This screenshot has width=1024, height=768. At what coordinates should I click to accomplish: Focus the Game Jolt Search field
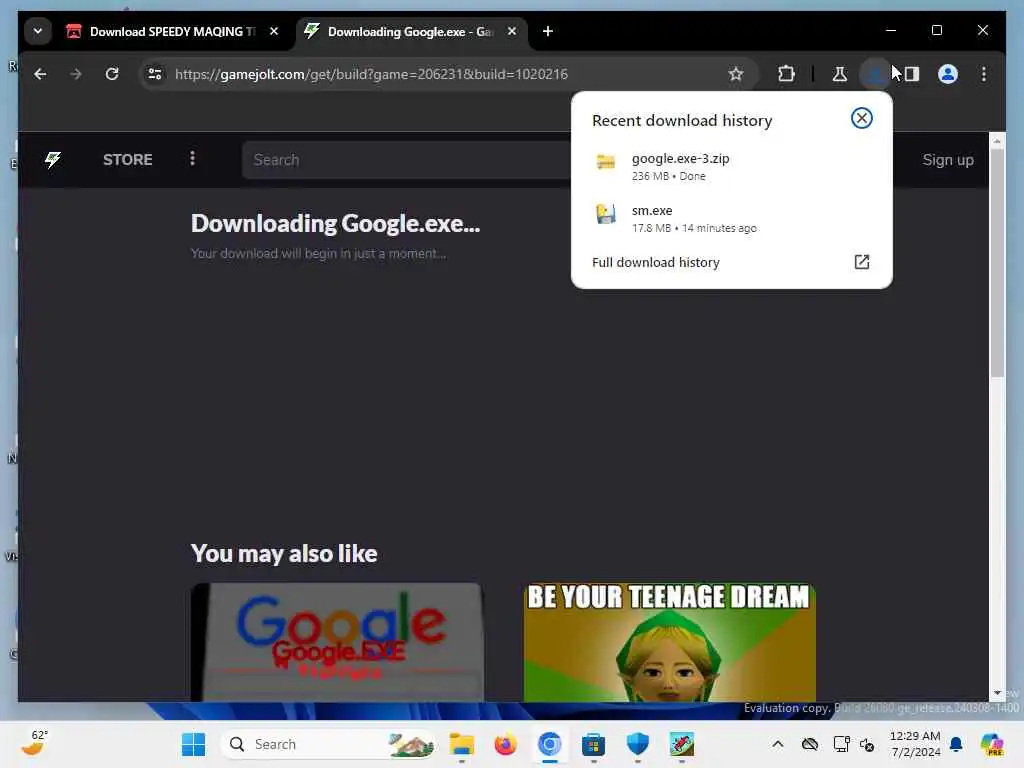(x=406, y=160)
